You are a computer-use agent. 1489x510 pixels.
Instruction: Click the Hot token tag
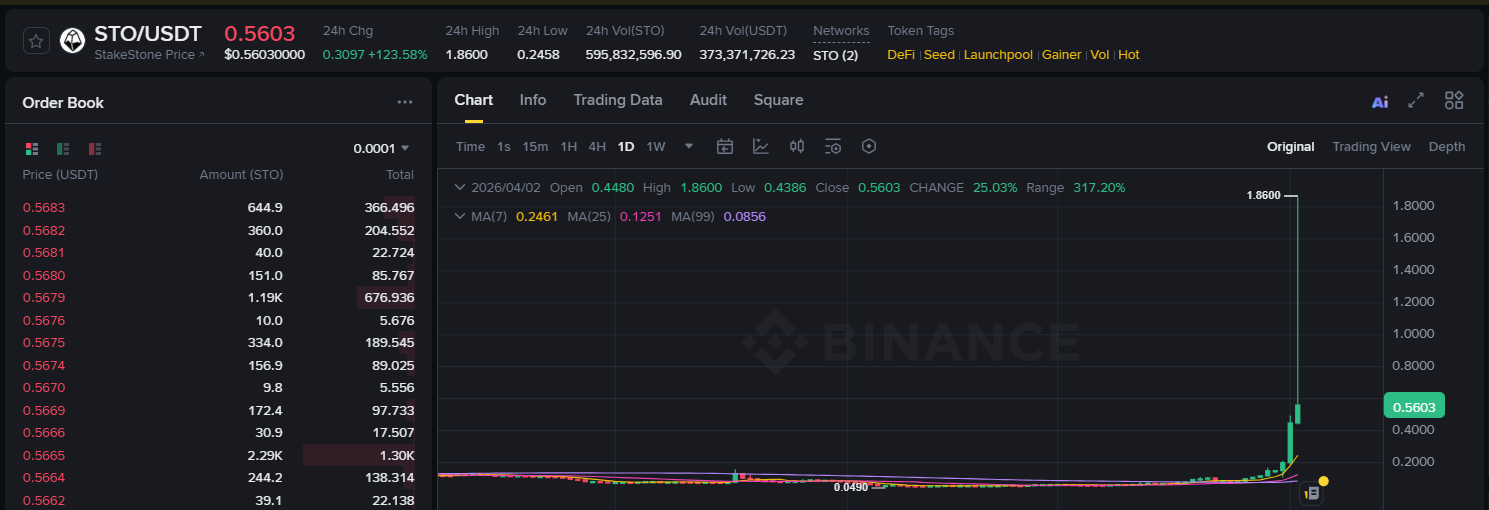1129,55
